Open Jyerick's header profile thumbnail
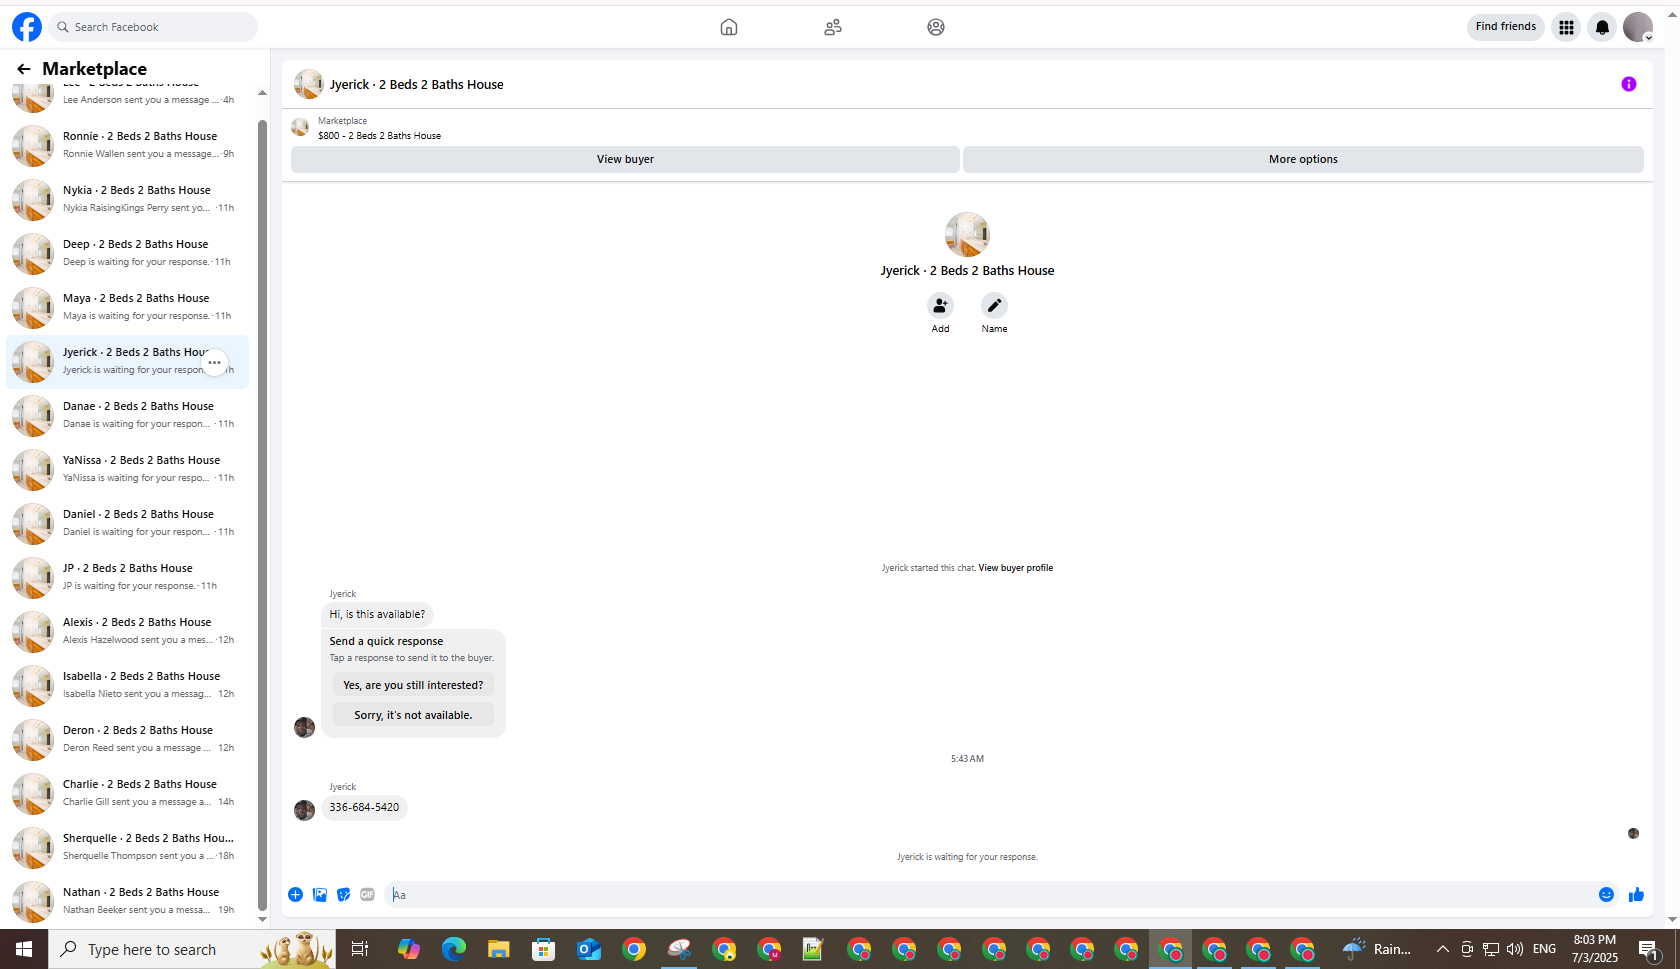 tap(308, 84)
